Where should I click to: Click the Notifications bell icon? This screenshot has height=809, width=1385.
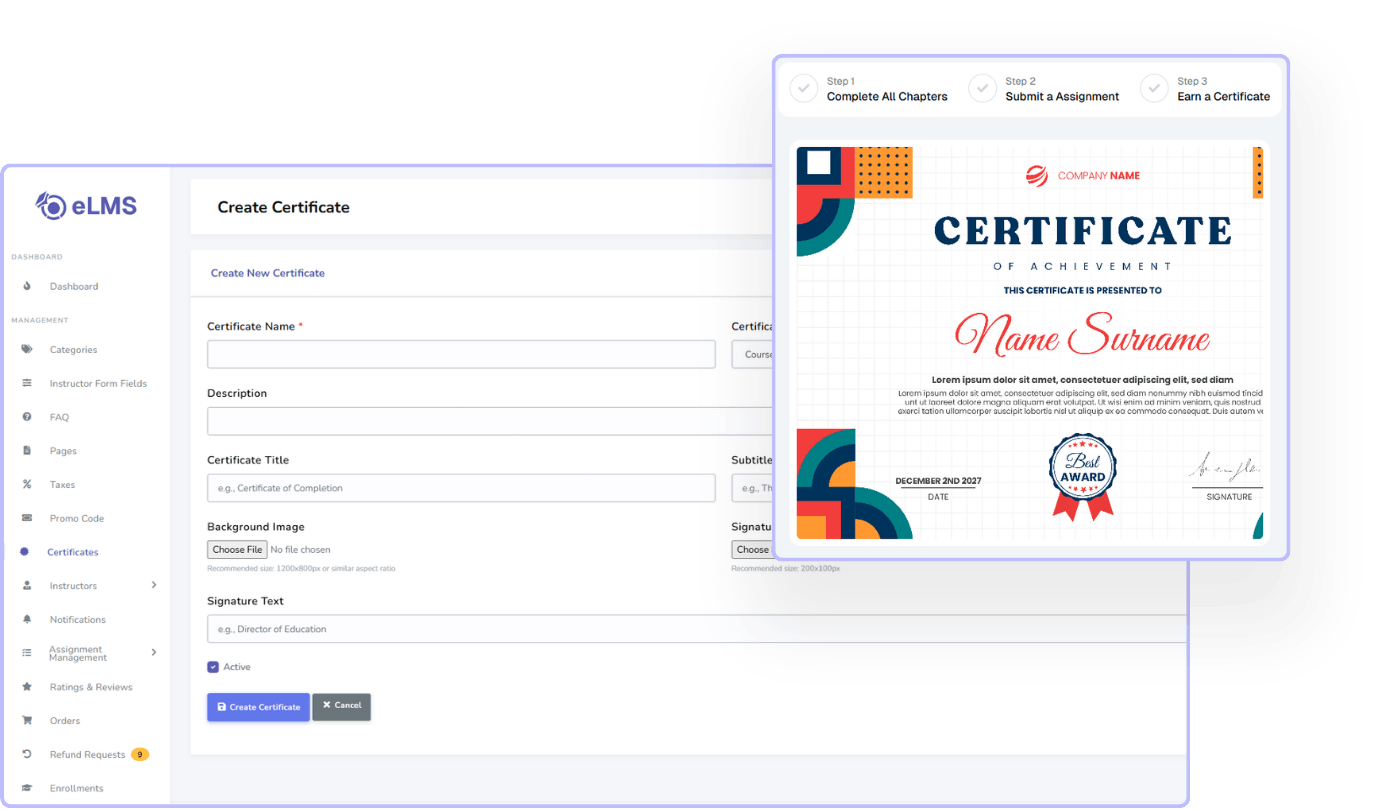pyautogui.click(x=27, y=620)
